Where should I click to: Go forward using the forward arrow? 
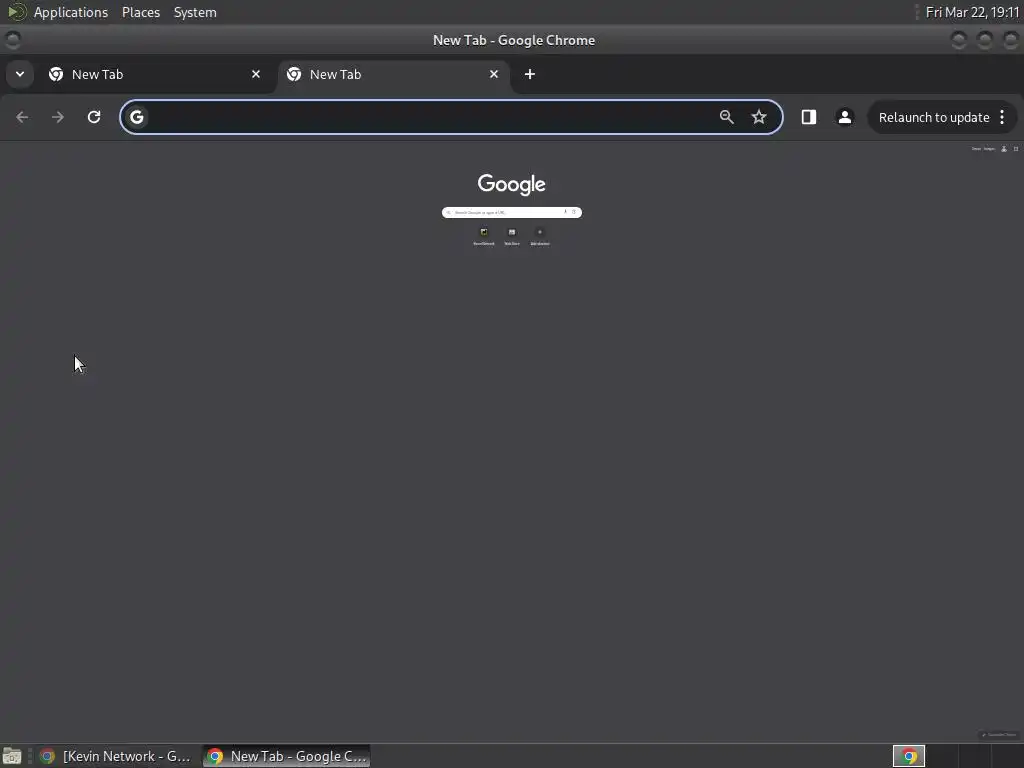58,117
